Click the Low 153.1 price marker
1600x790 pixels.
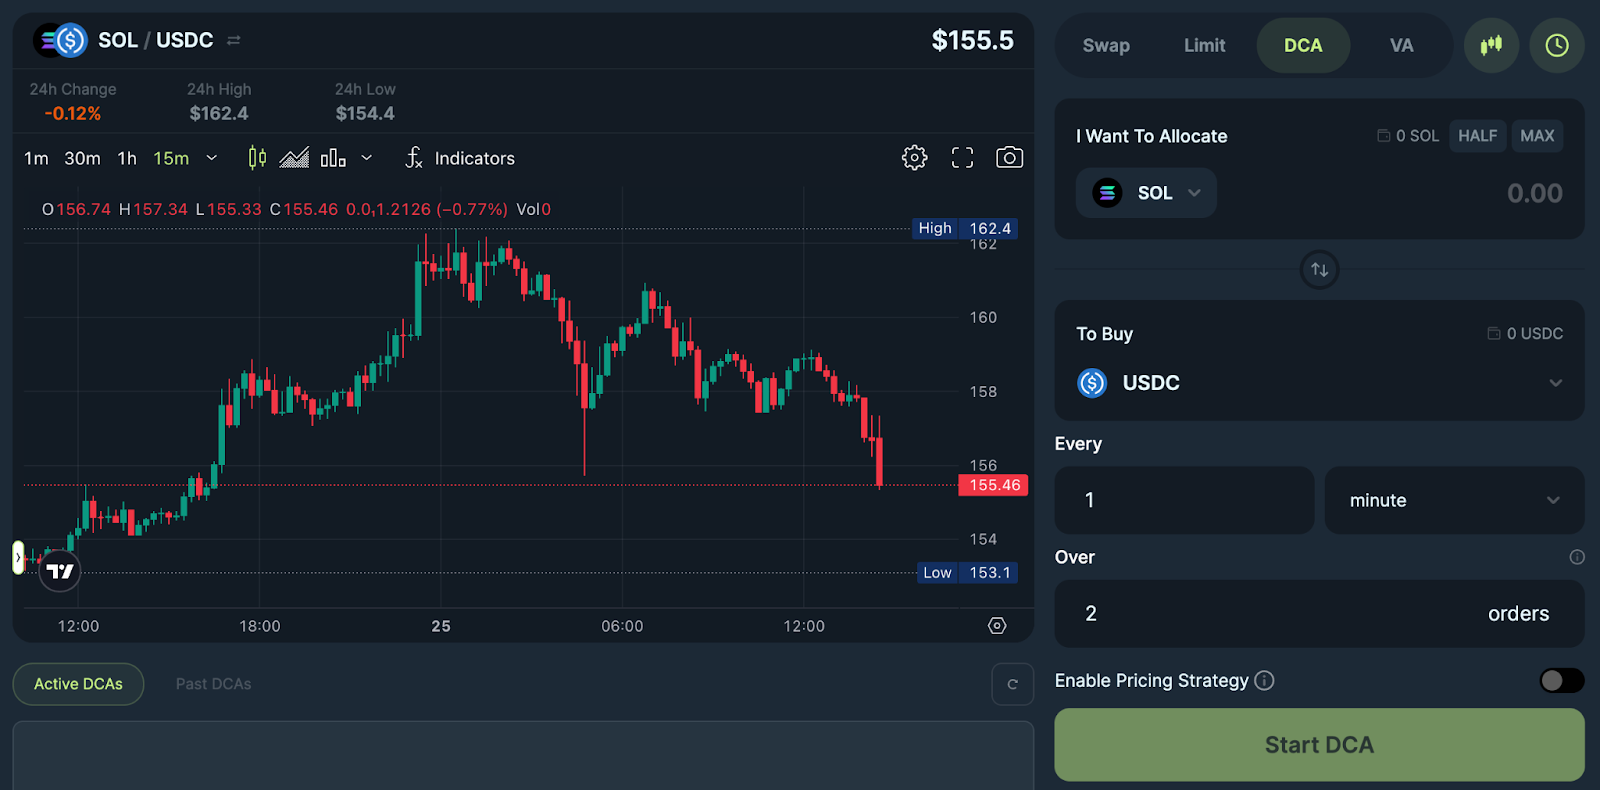[967, 573]
